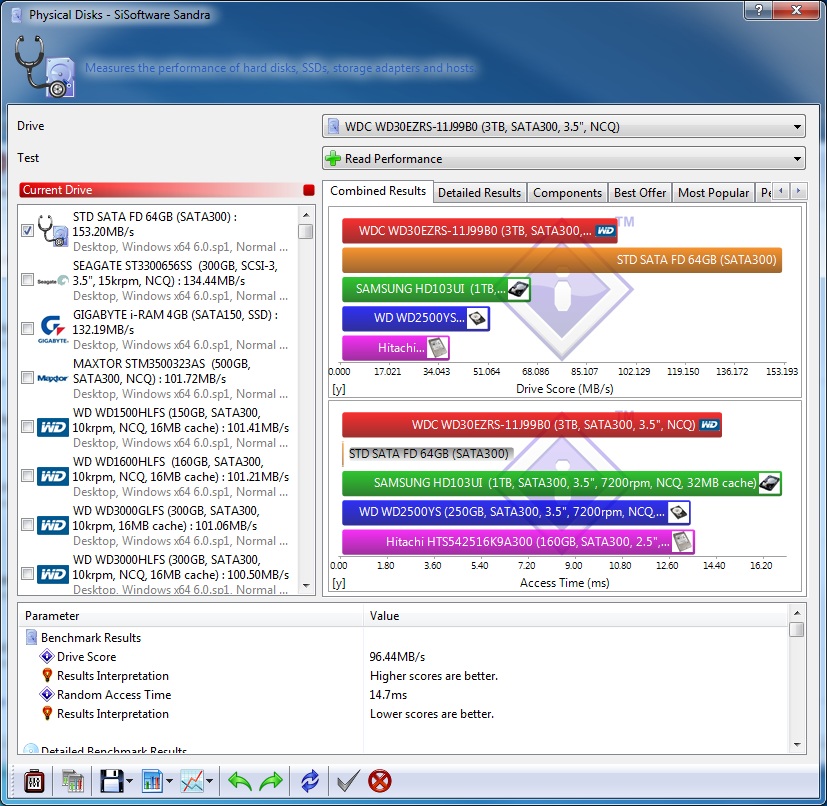The height and width of the screenshot is (806, 827).
Task: Click the green back arrow icon
Action: click(x=240, y=781)
